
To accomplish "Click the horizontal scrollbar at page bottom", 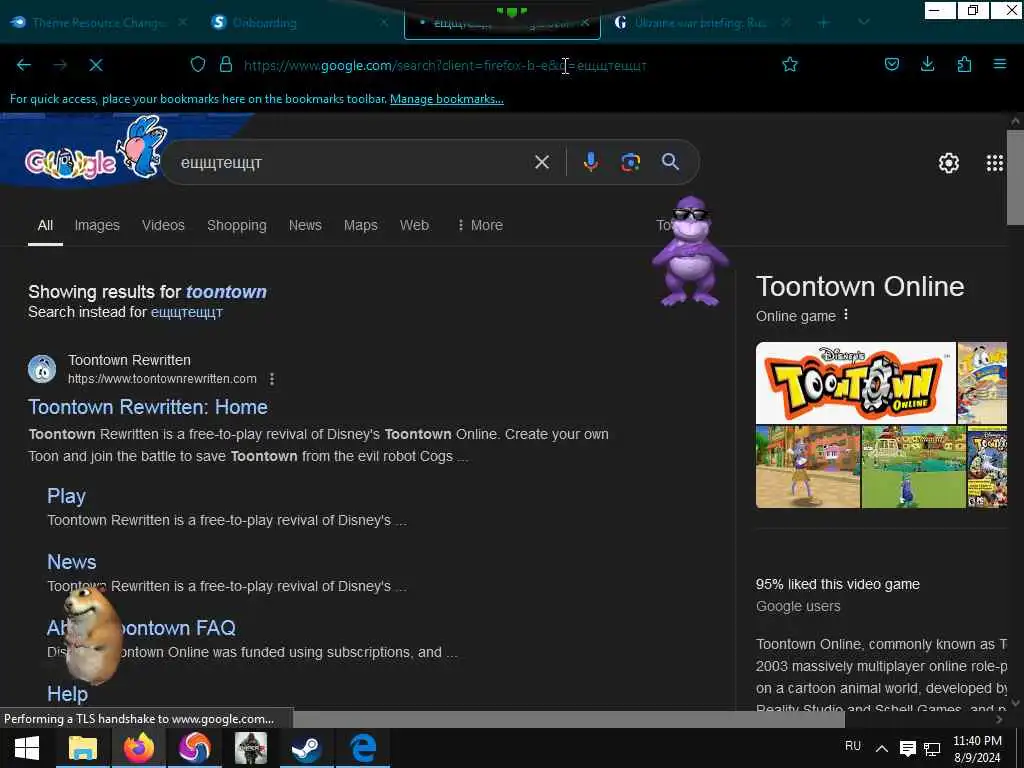I will tap(568, 719).
